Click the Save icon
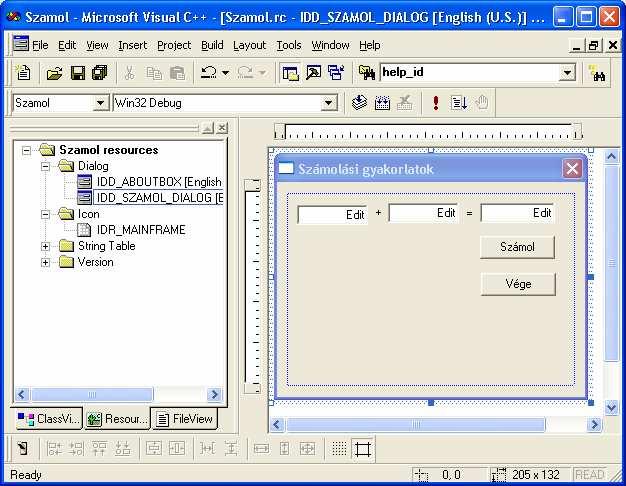The image size is (626, 486). pos(77,73)
